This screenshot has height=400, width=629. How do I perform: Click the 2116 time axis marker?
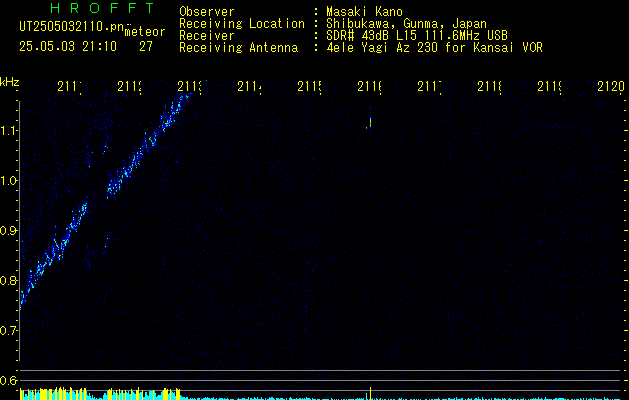tap(370, 87)
